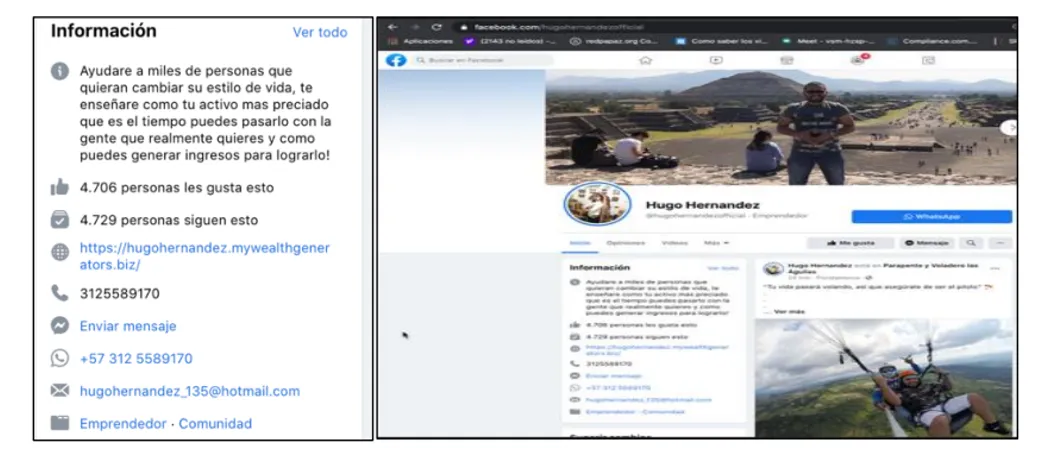Click the phone number 3125589170 text
This screenshot has height=452, width=1053.
pos(120,293)
